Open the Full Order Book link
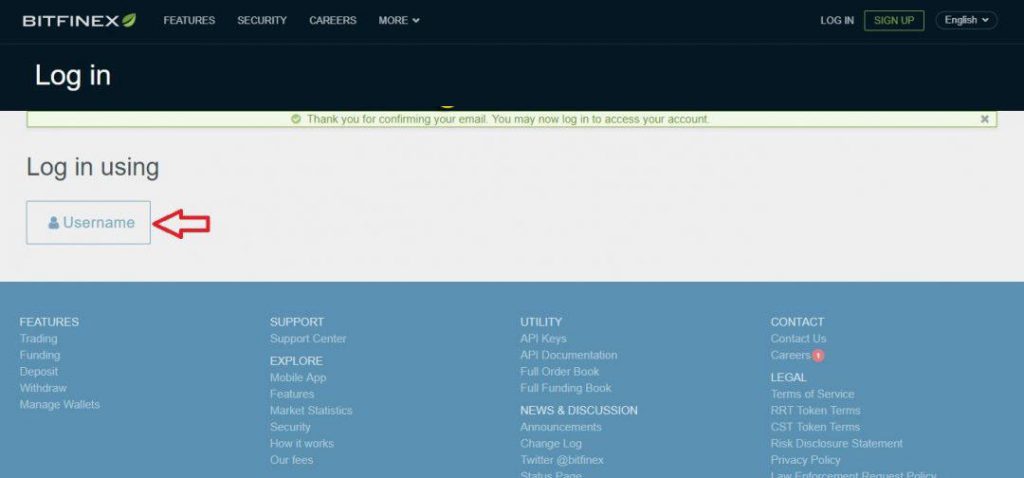Viewport: 1024px width, 478px height. [x=560, y=371]
